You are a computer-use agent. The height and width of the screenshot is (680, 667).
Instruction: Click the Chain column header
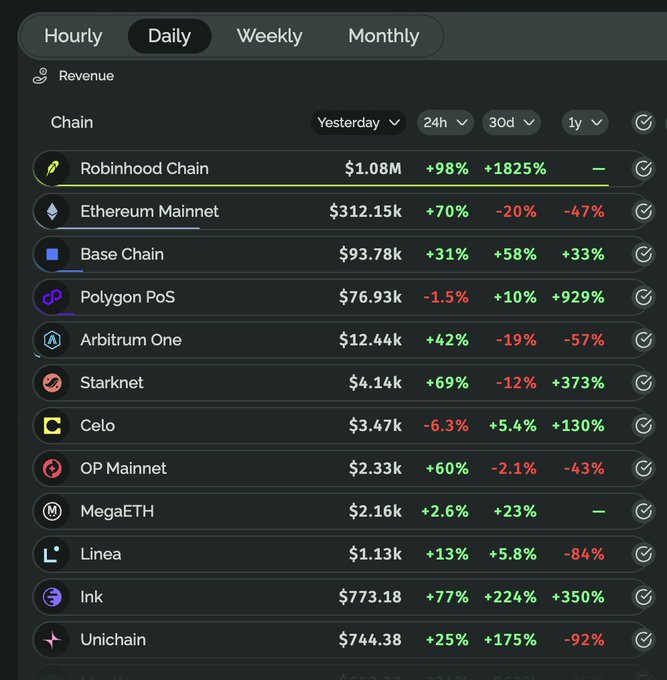[x=72, y=123]
